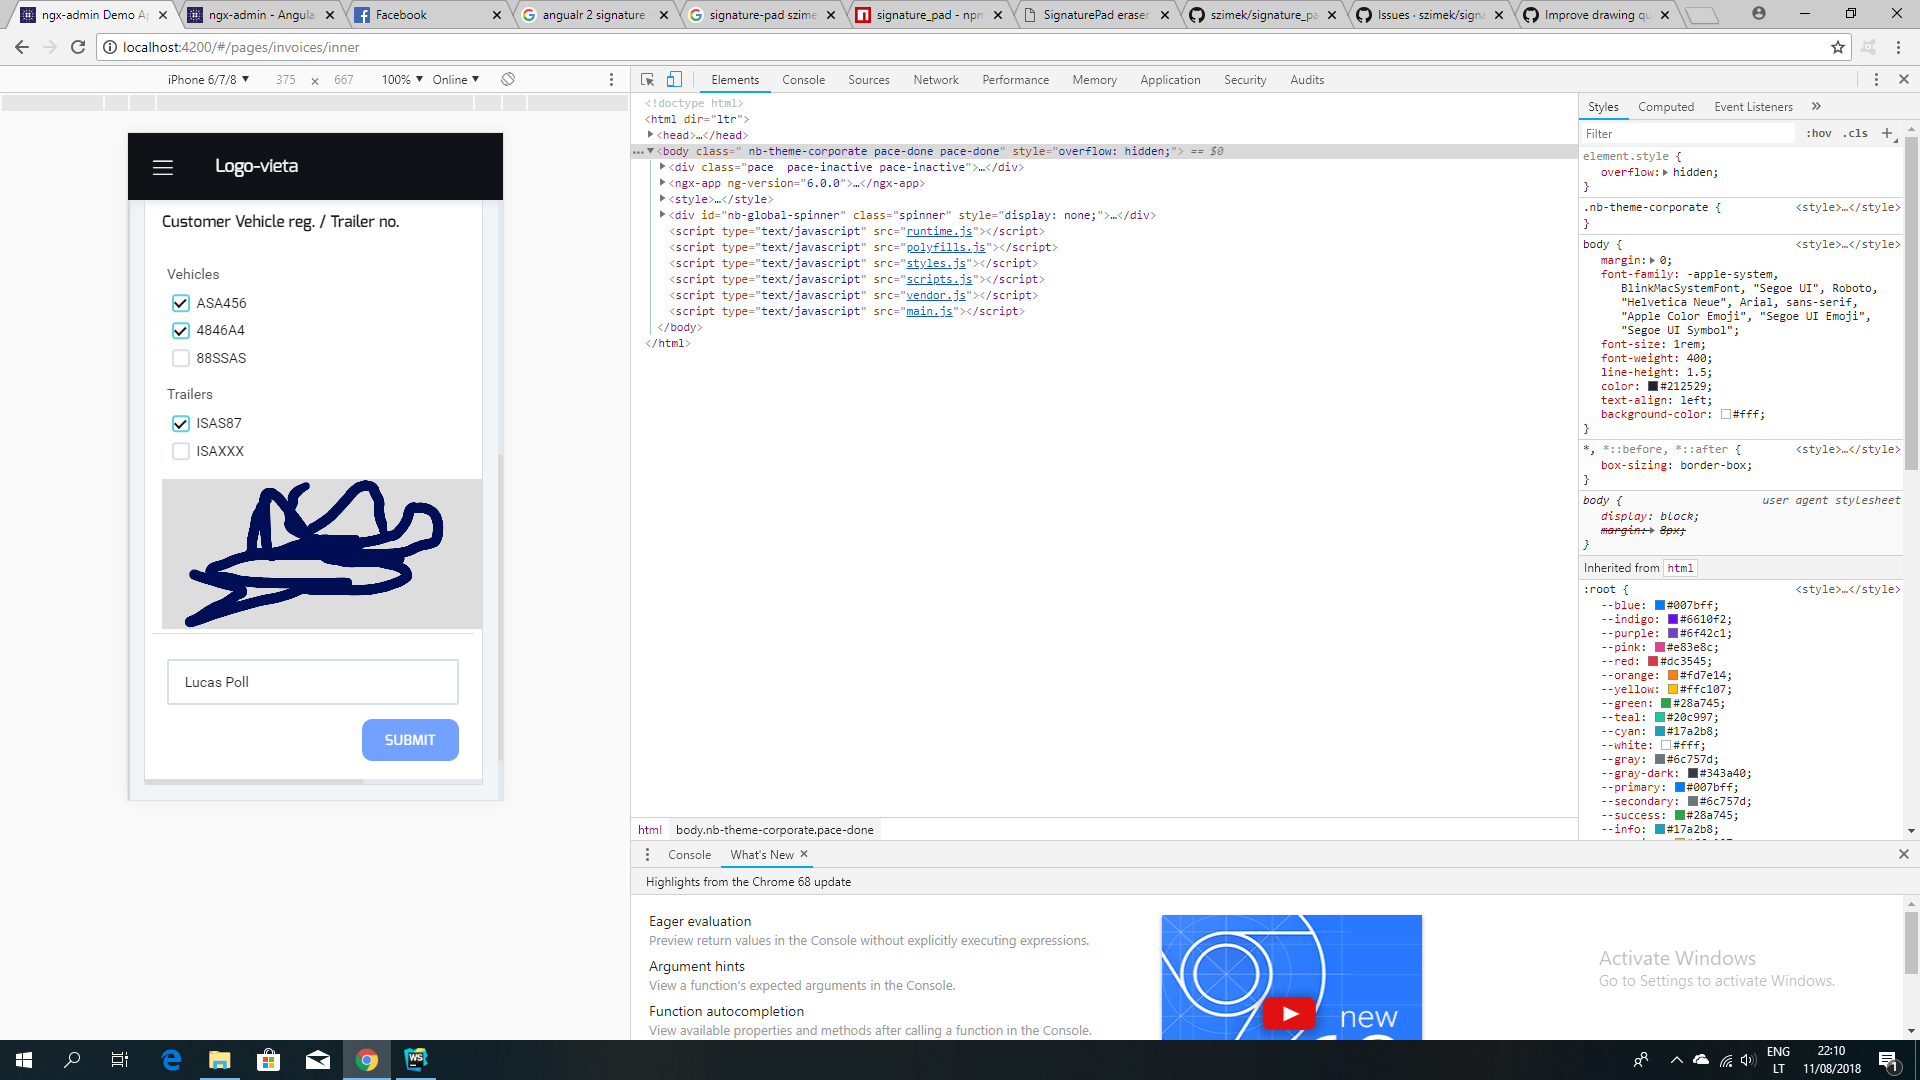Open the device toolbar three-dot options icon

tap(611, 79)
